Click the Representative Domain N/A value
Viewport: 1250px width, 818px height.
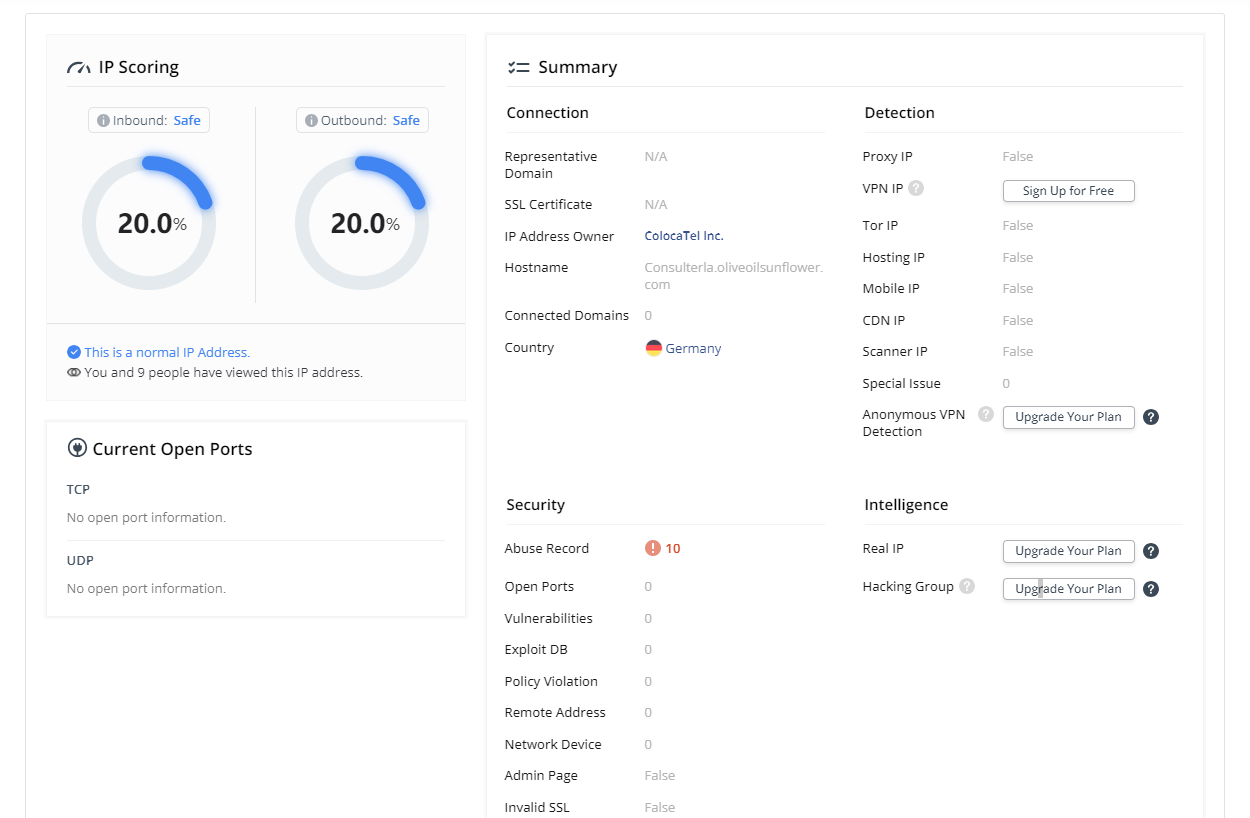tap(656, 156)
